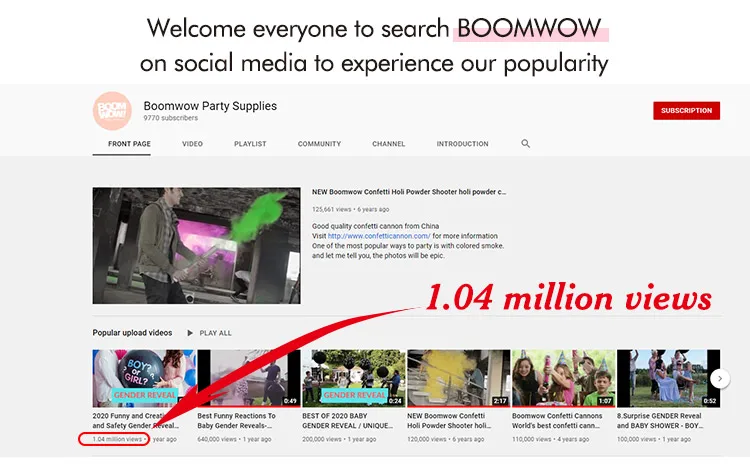Open '2020 Funny and Creative' video title
This screenshot has width=750, height=472.
(136, 421)
